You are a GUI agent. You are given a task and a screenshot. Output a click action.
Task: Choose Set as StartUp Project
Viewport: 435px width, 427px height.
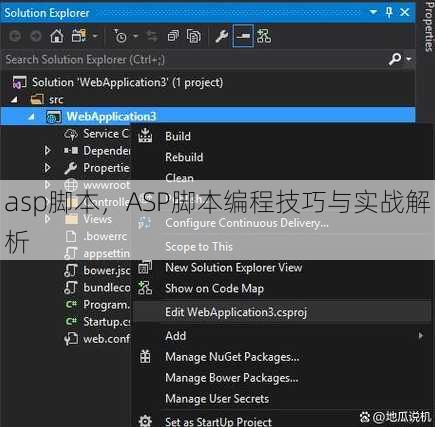tap(219, 421)
